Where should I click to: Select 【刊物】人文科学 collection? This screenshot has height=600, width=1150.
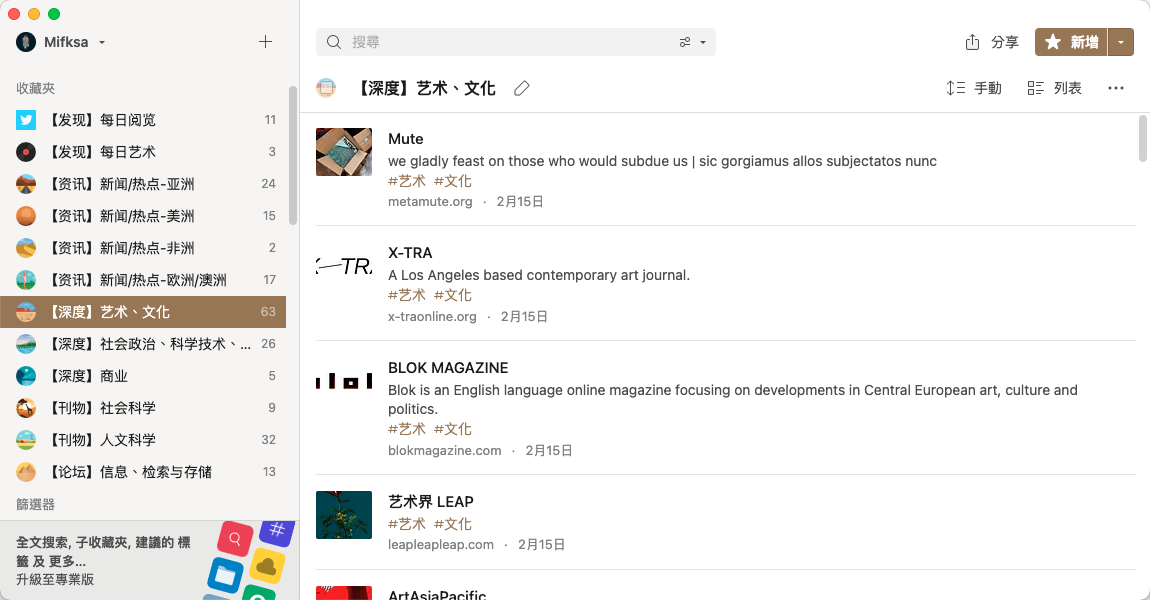tap(143, 439)
